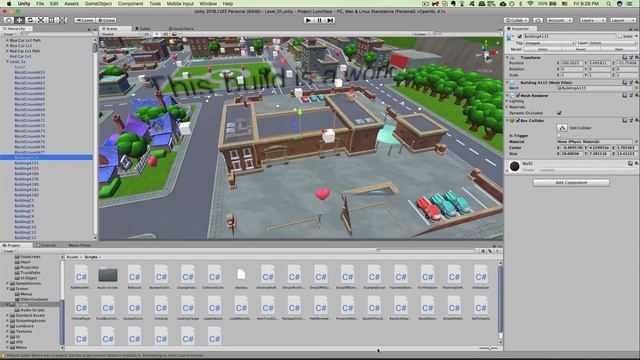Open the GameObject menu
The image size is (640, 360).
tap(98, 4)
